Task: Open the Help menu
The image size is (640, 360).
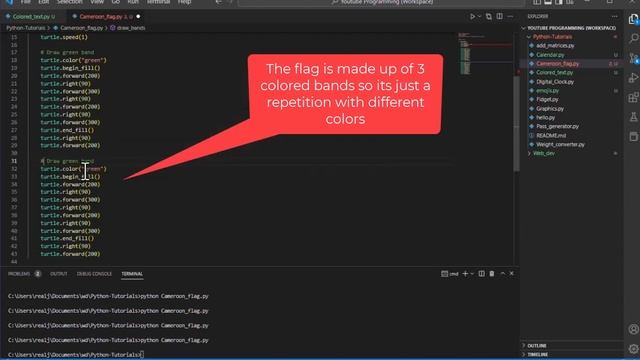Action: click(184, 2)
